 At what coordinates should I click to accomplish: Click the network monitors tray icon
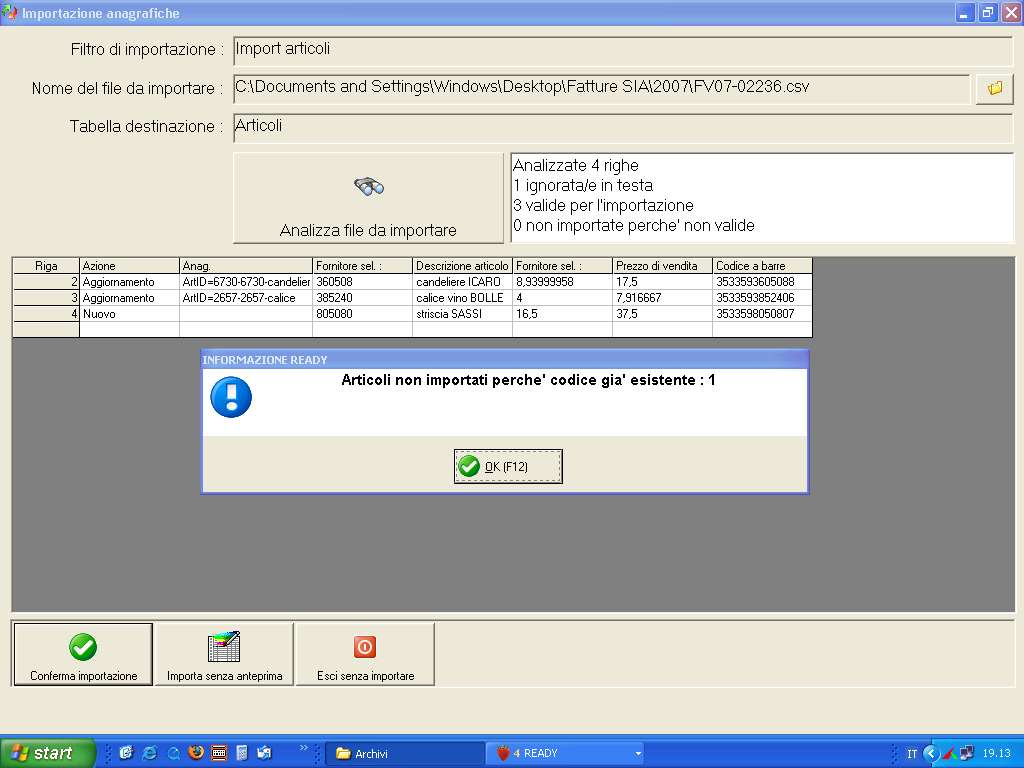click(967, 753)
